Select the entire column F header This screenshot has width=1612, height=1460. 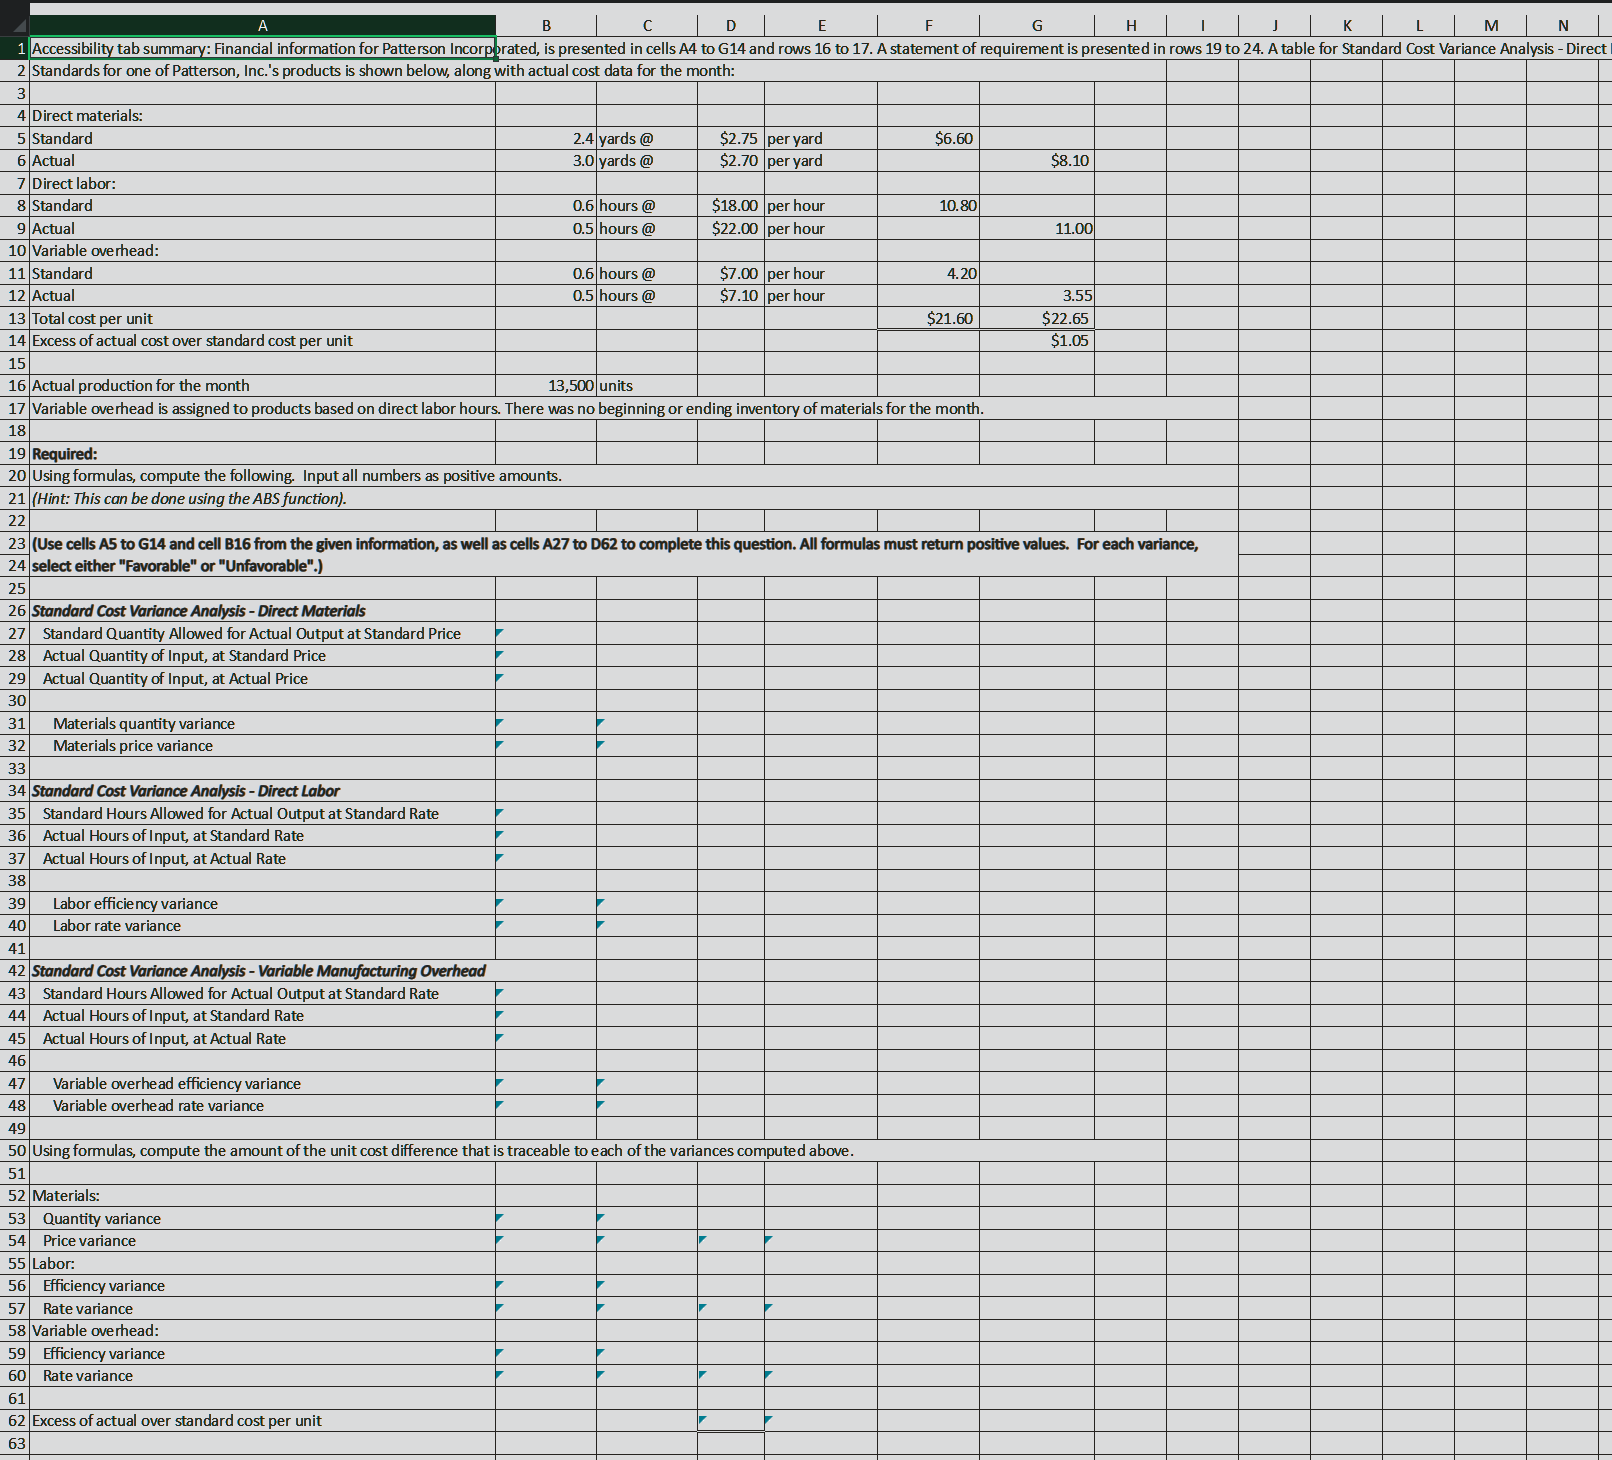pos(928,25)
